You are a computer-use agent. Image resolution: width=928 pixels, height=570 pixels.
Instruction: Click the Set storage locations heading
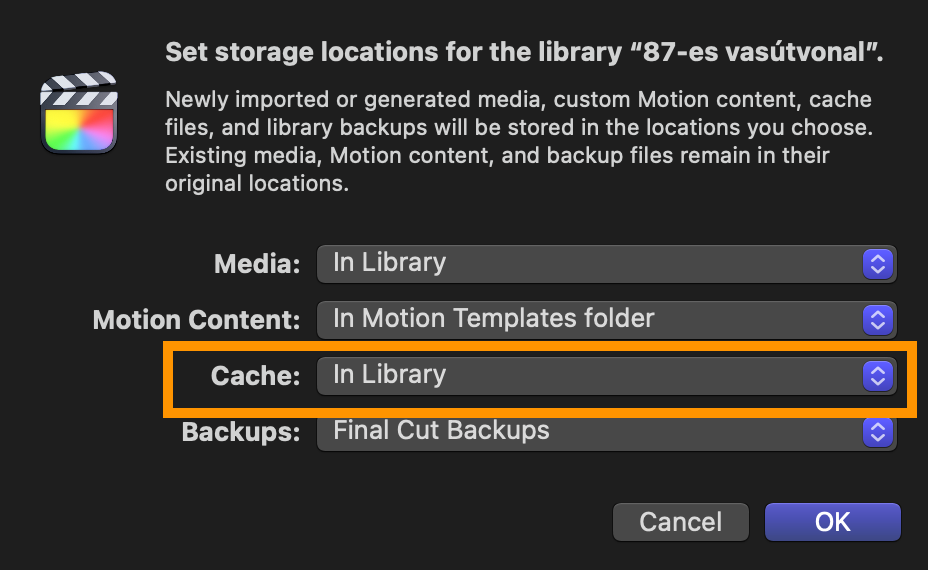coord(524,52)
